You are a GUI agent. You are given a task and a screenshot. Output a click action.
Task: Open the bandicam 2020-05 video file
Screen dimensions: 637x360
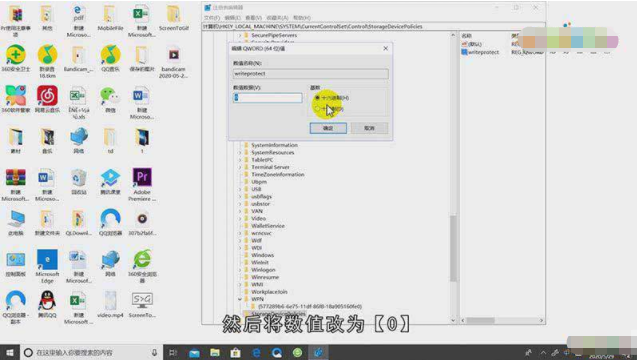click(x=173, y=62)
